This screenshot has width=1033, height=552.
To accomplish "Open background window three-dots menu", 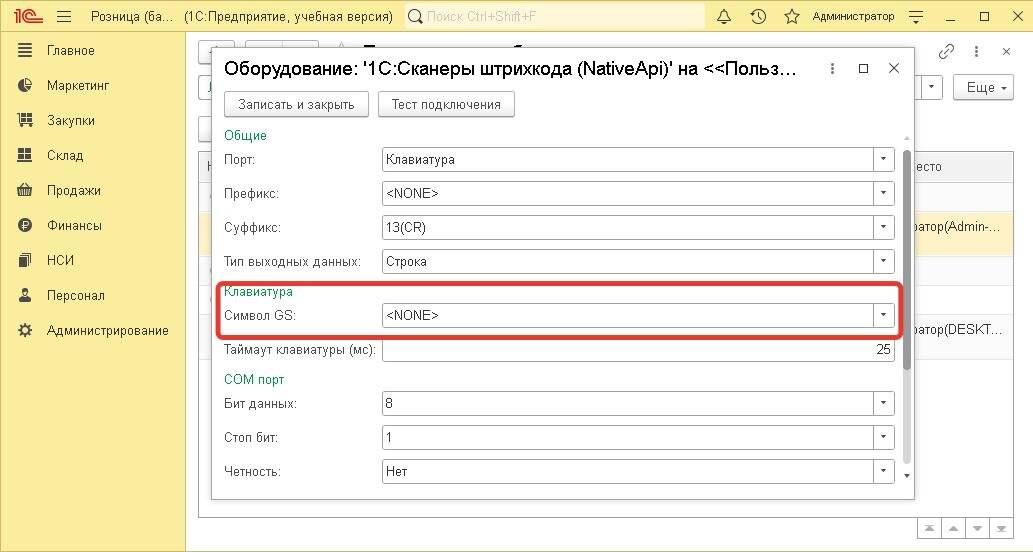I will [976, 51].
